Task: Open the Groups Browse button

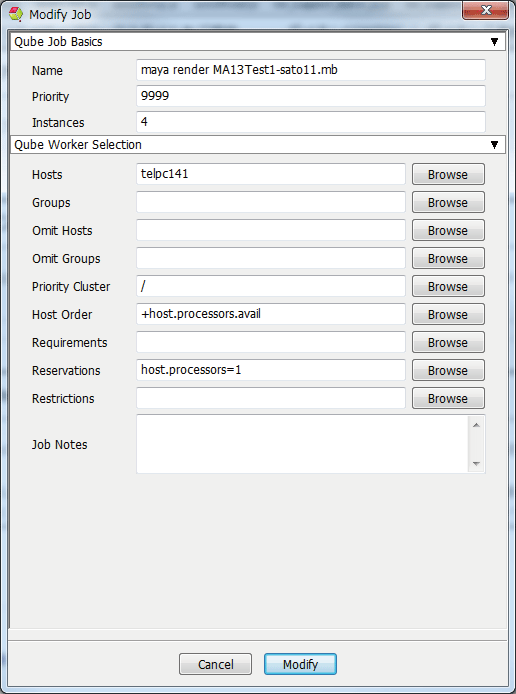Action: 448,202
